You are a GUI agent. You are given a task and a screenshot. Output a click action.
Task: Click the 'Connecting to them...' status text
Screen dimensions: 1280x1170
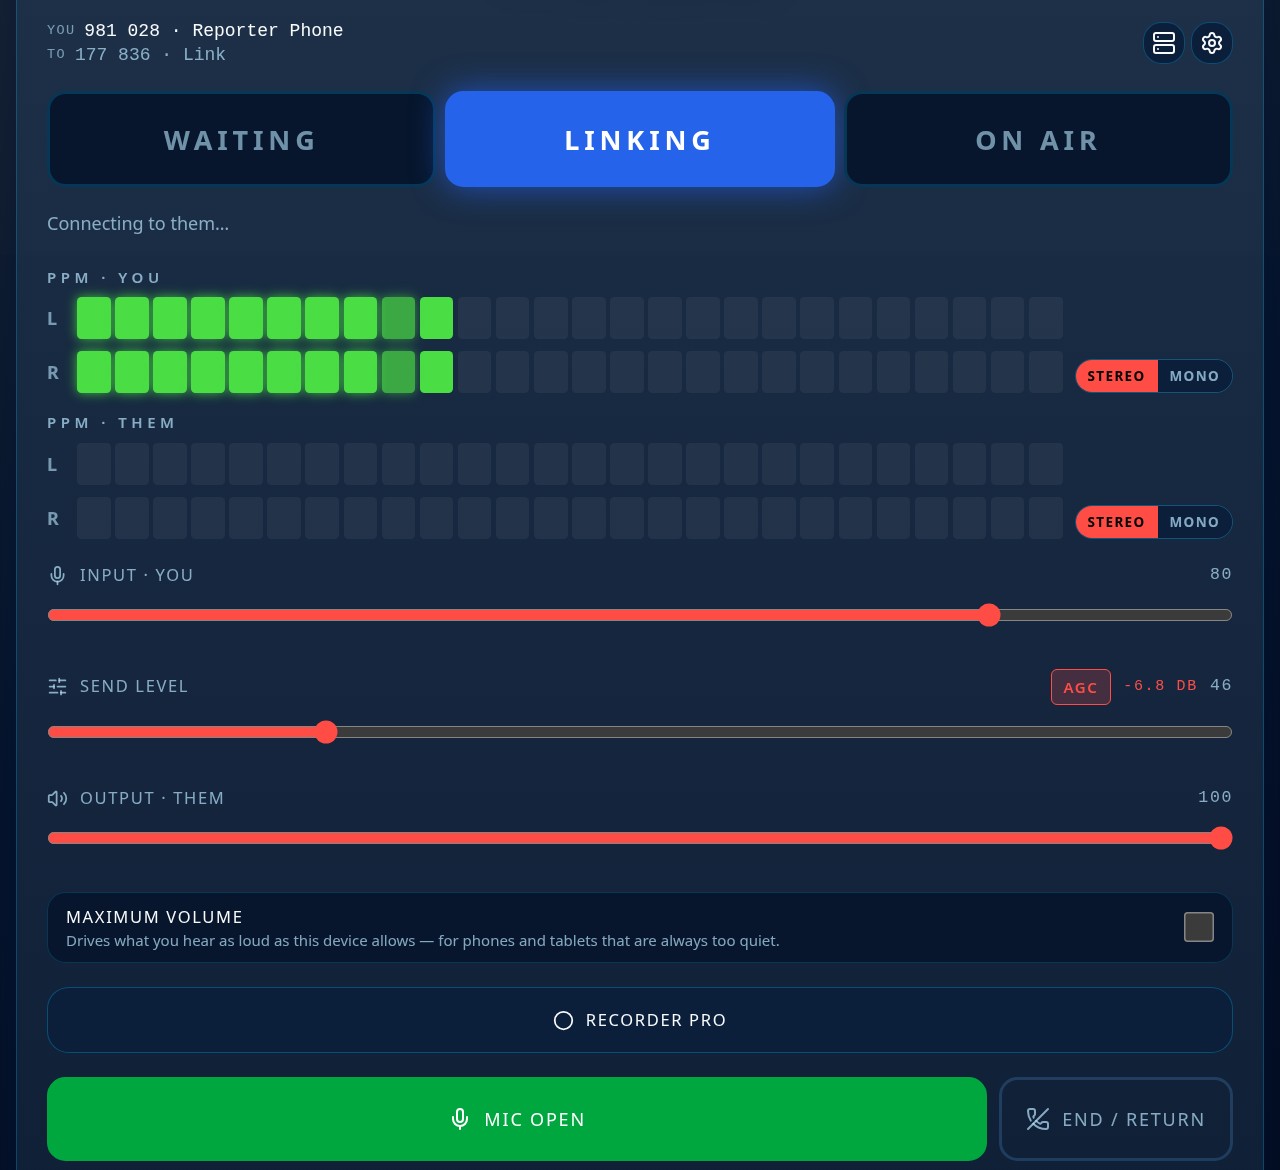pos(138,224)
